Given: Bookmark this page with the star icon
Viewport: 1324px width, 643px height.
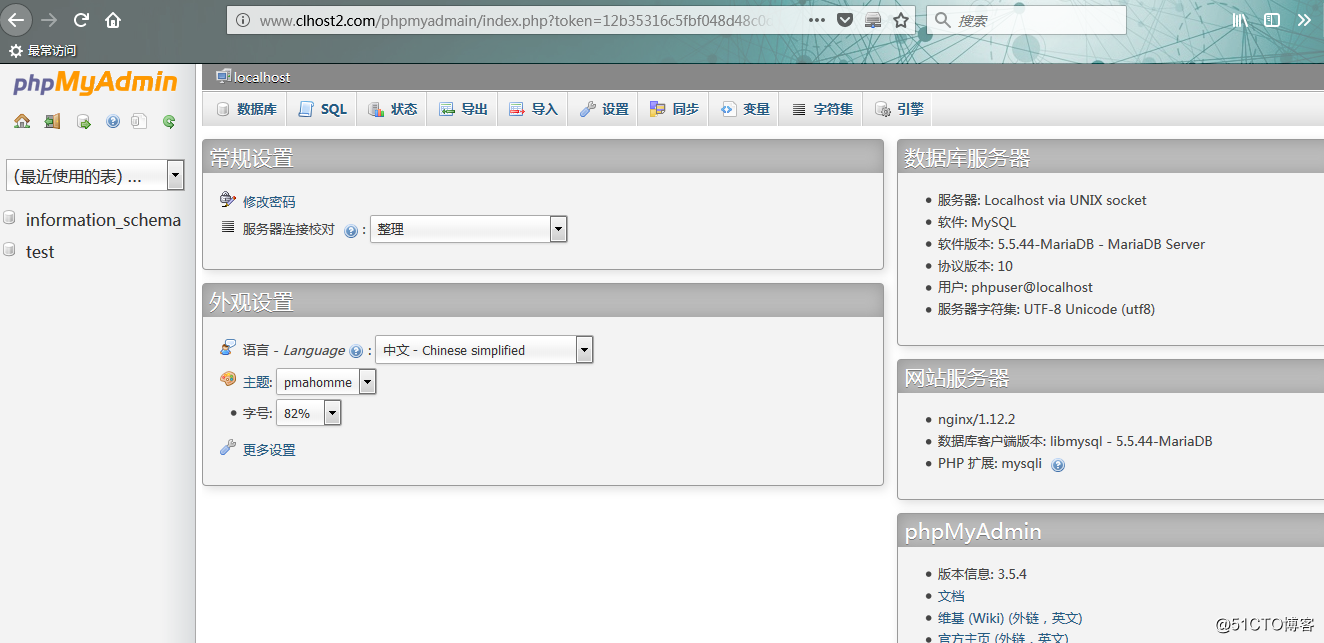Looking at the screenshot, I should [901, 20].
